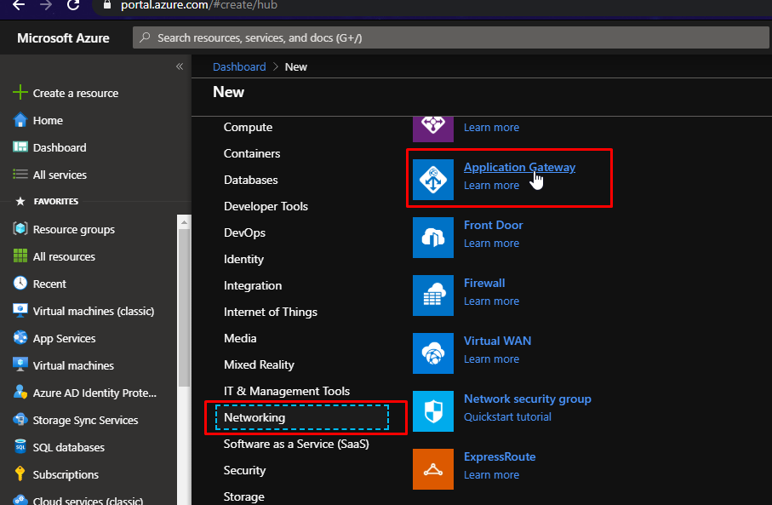Click the browser back arrow

[19, 5]
